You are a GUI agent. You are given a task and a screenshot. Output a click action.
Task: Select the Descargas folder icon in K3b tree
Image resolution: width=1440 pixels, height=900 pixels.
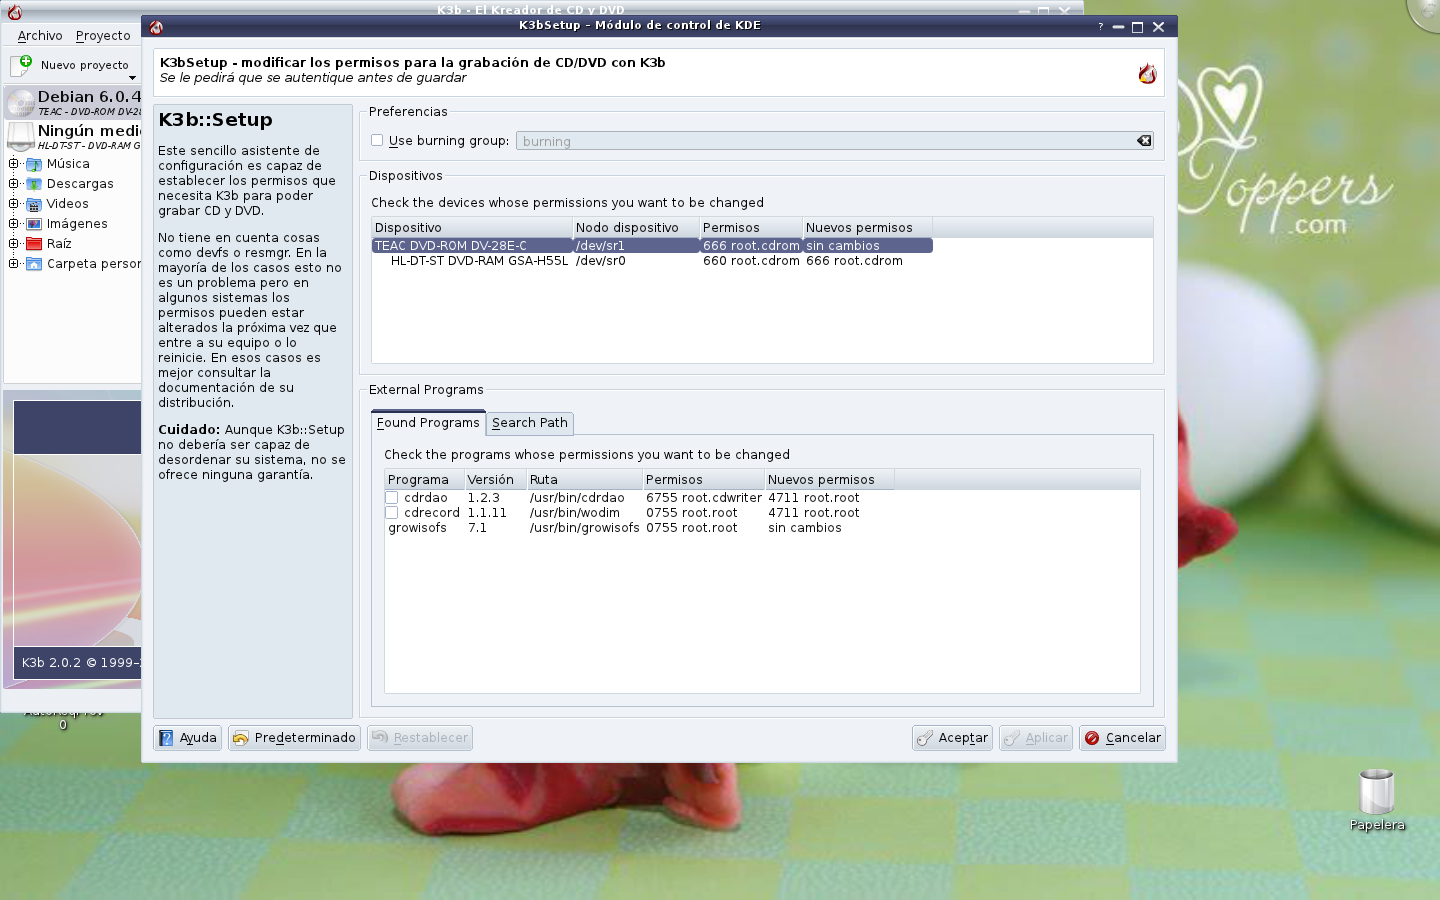pyautogui.click(x=34, y=184)
